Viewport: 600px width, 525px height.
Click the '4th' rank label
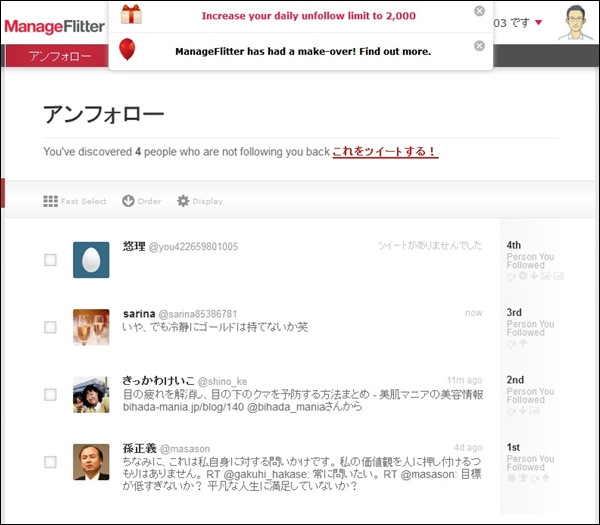click(x=514, y=245)
